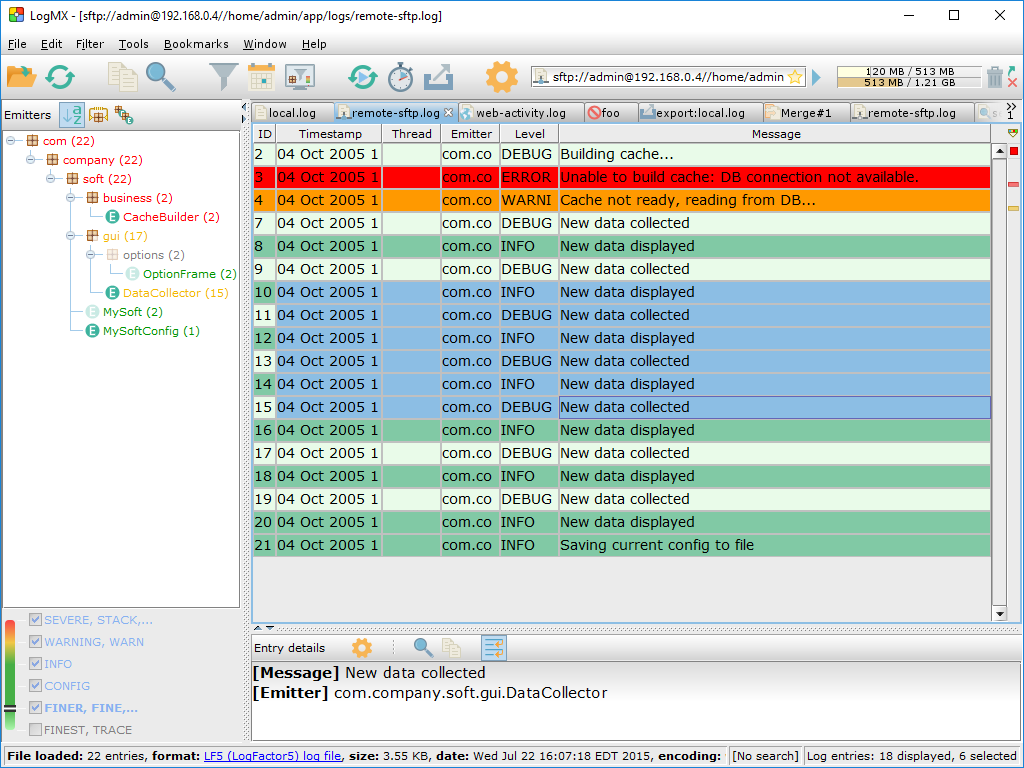This screenshot has width=1024, height=768.
Task: Click the calendar date icon in toolbar
Action: [x=261, y=76]
